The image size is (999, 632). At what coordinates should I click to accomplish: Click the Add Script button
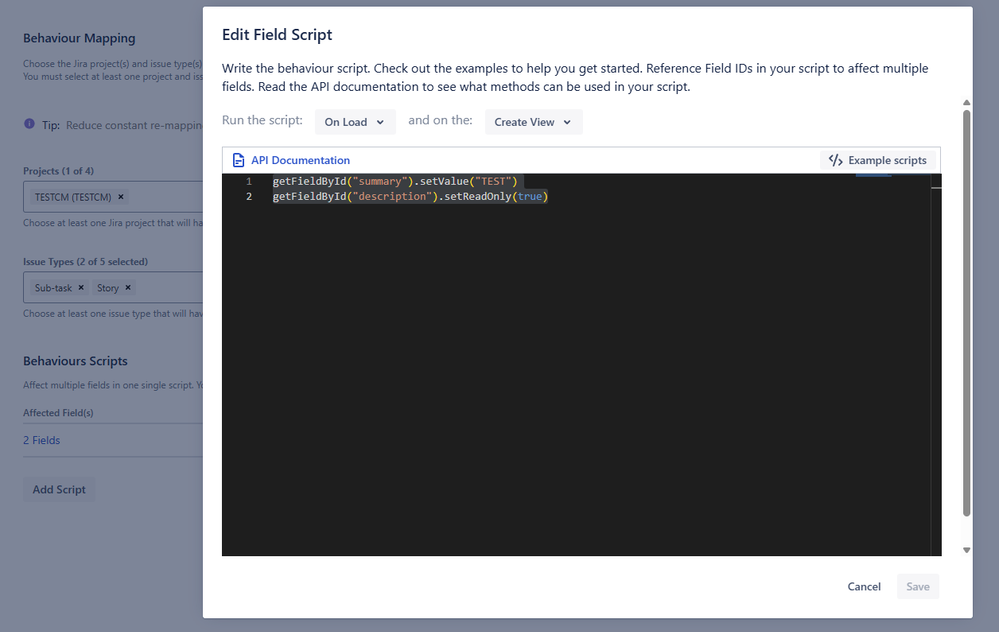[59, 489]
